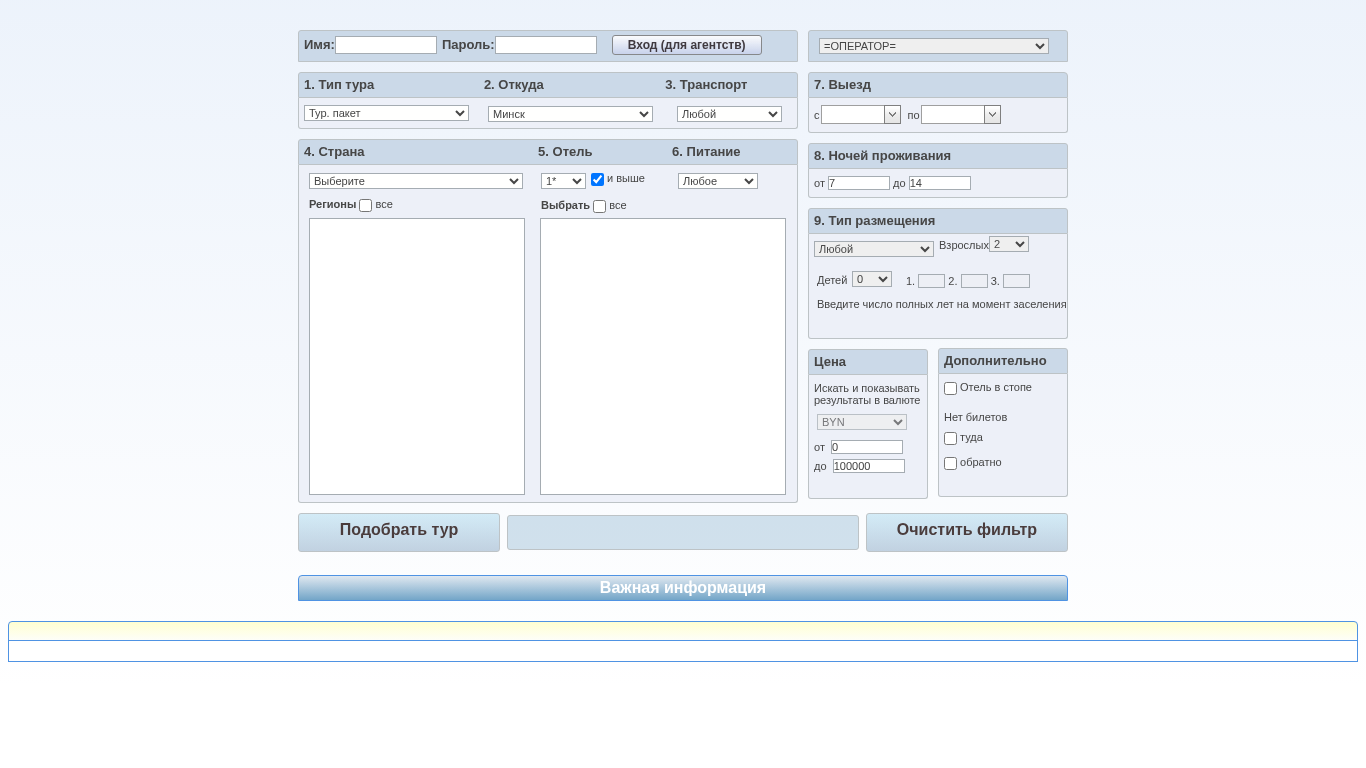This screenshot has width=1366, height=768.
Task: Open the hotel star rating dropdown
Action: tap(563, 182)
